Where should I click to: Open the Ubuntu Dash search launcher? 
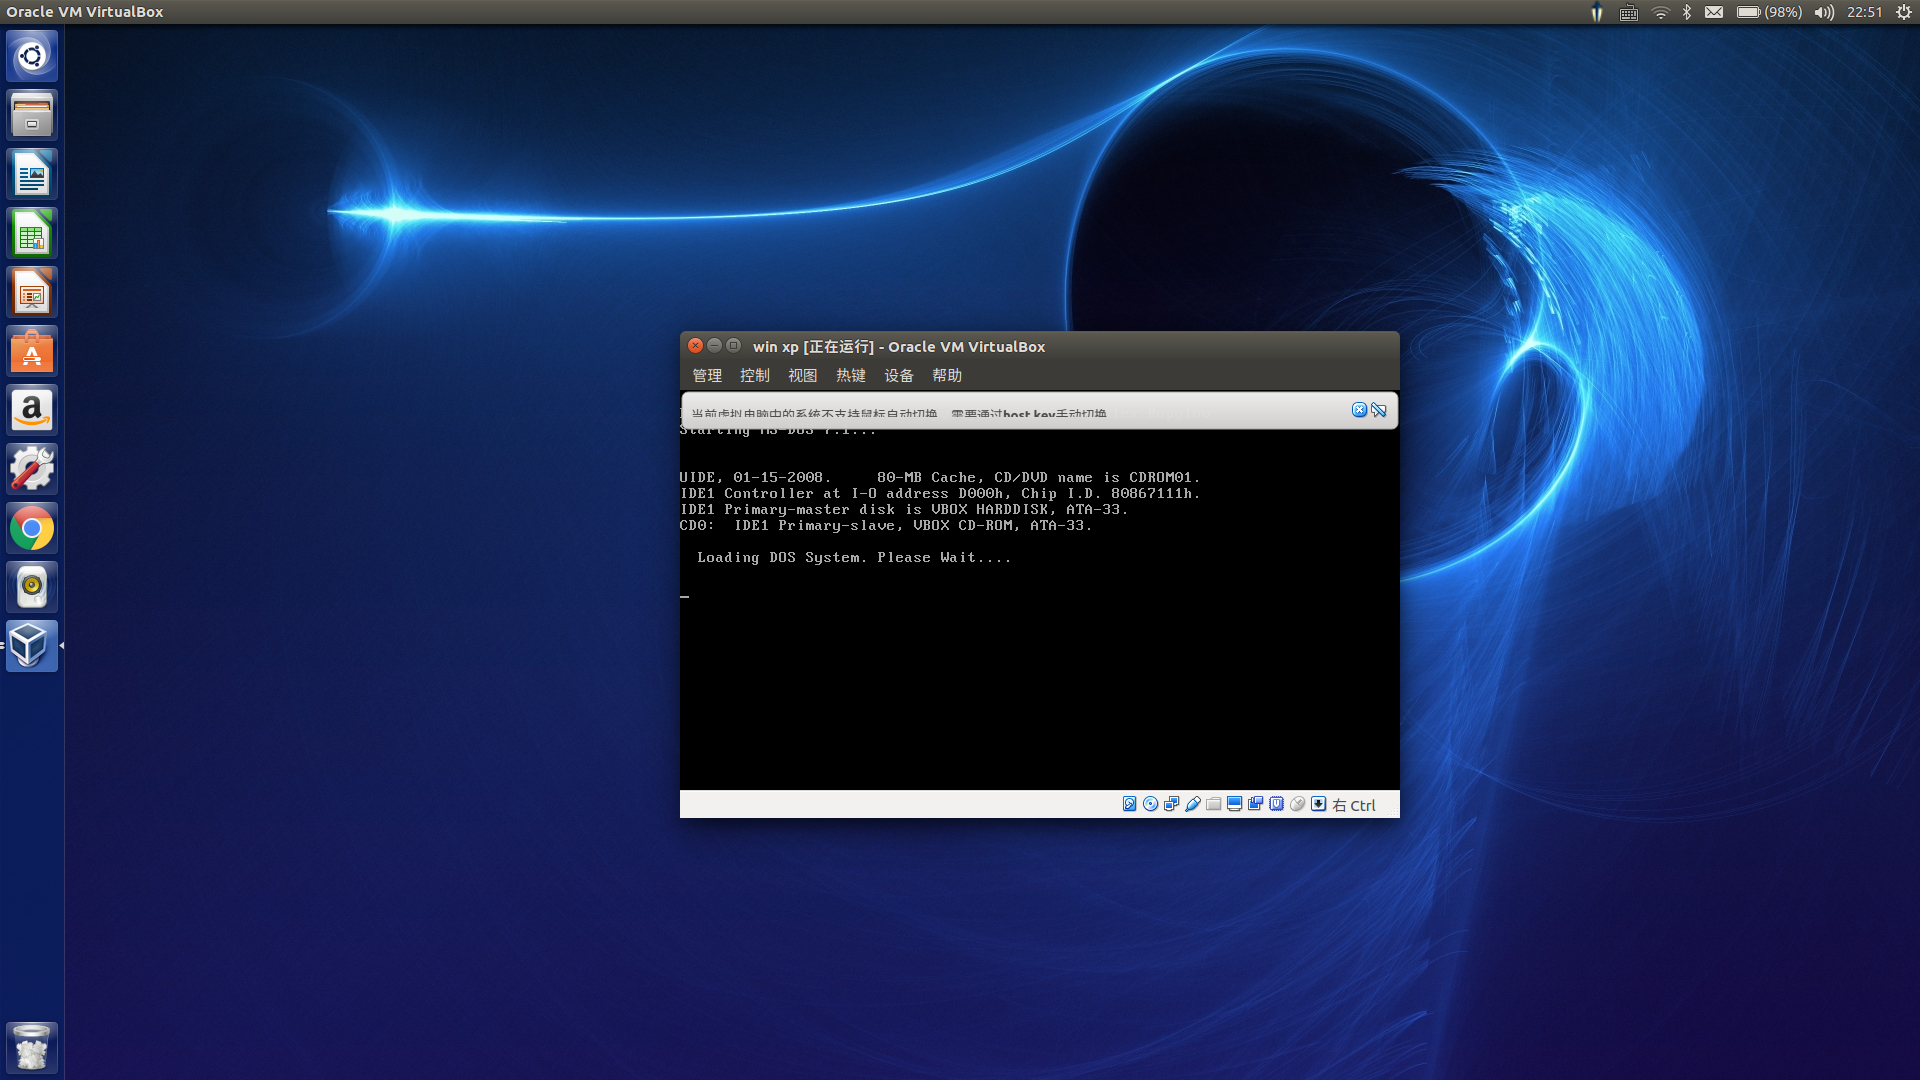[x=32, y=56]
